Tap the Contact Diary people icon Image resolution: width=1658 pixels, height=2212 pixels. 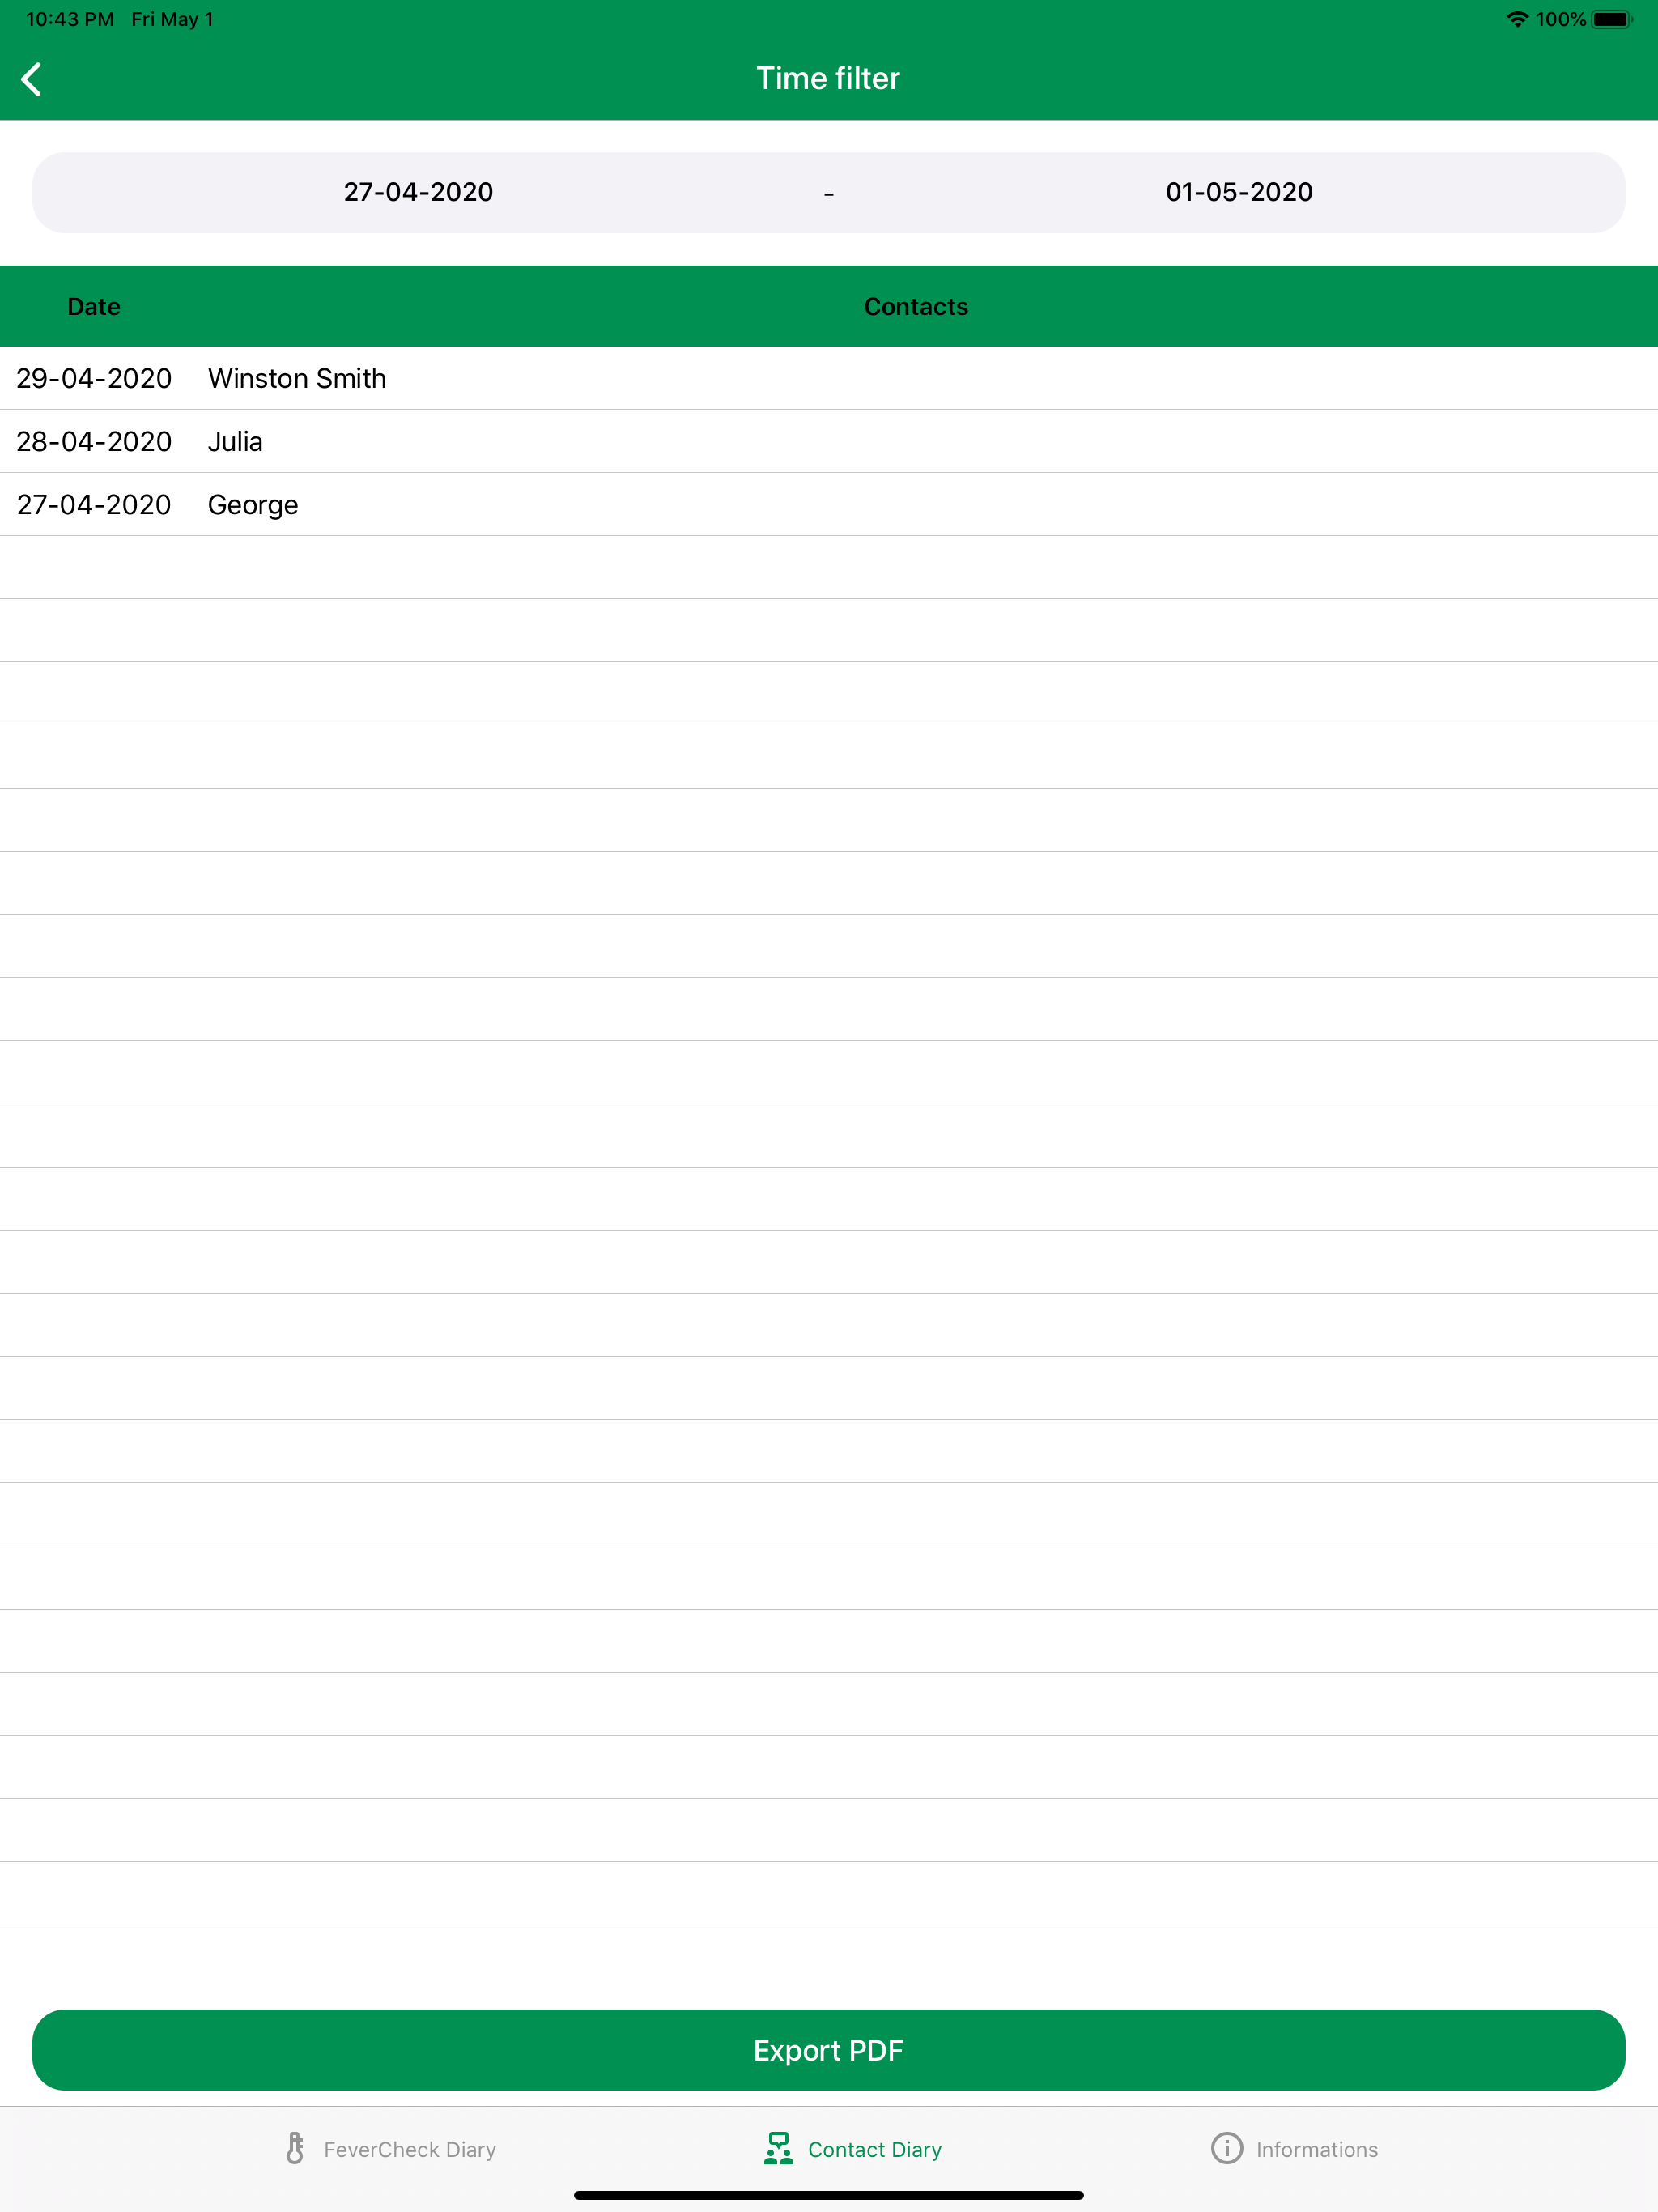pos(778,2148)
